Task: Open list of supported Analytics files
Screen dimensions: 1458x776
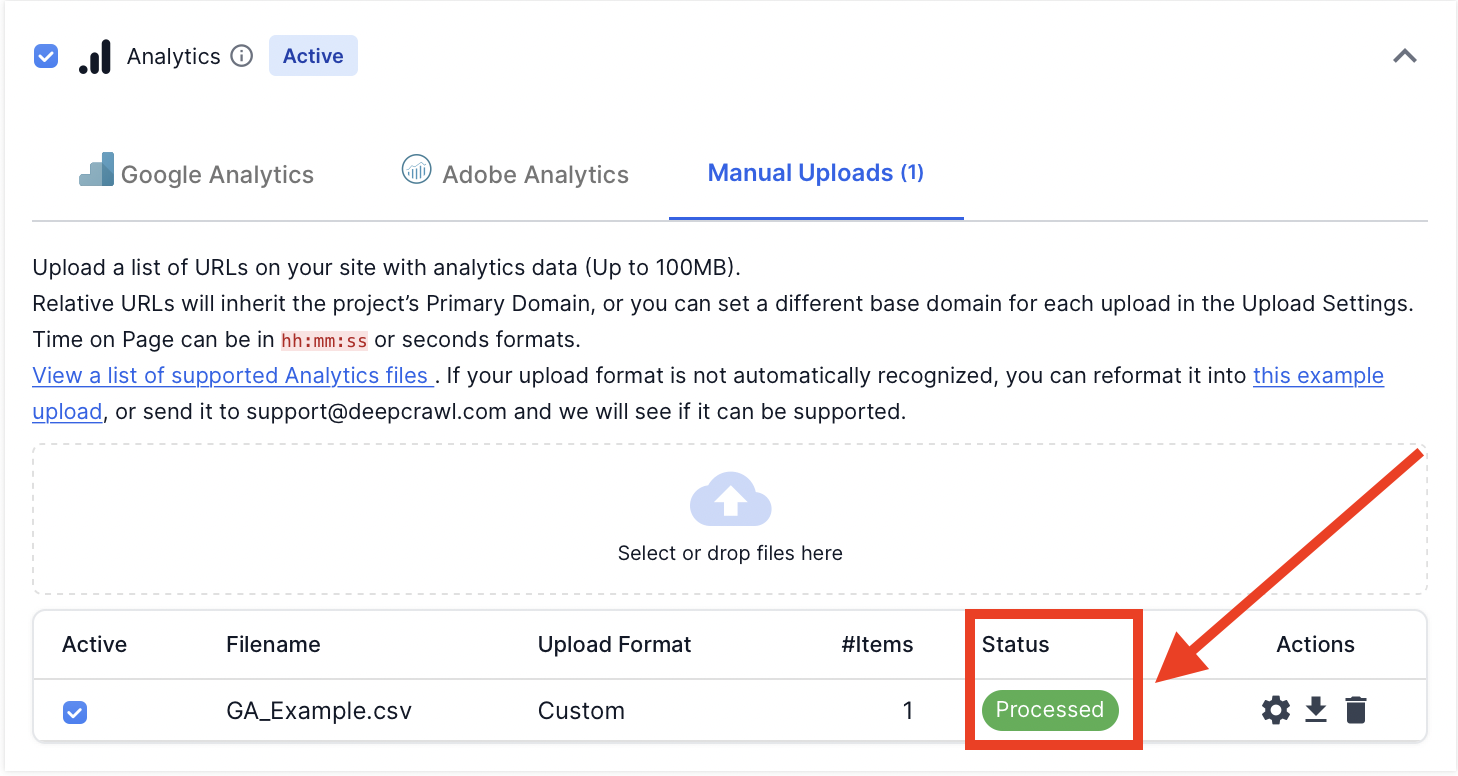Action: [x=232, y=375]
